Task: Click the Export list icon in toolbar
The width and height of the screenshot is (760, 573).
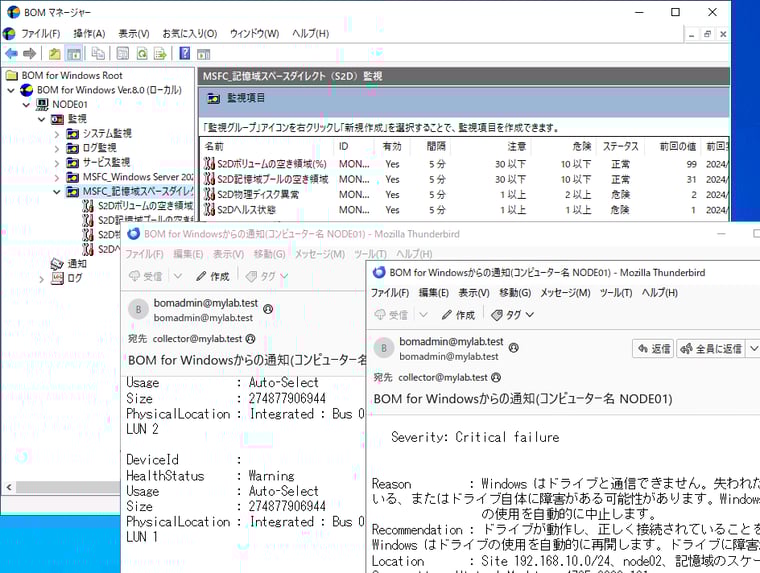Action: (160, 53)
